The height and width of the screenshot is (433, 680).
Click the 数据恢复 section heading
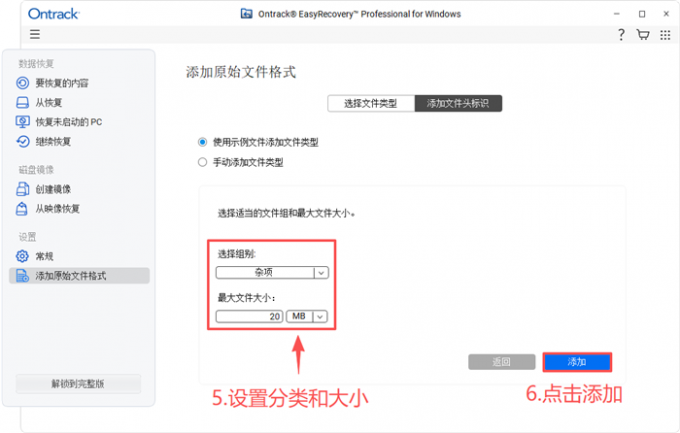pos(36,64)
